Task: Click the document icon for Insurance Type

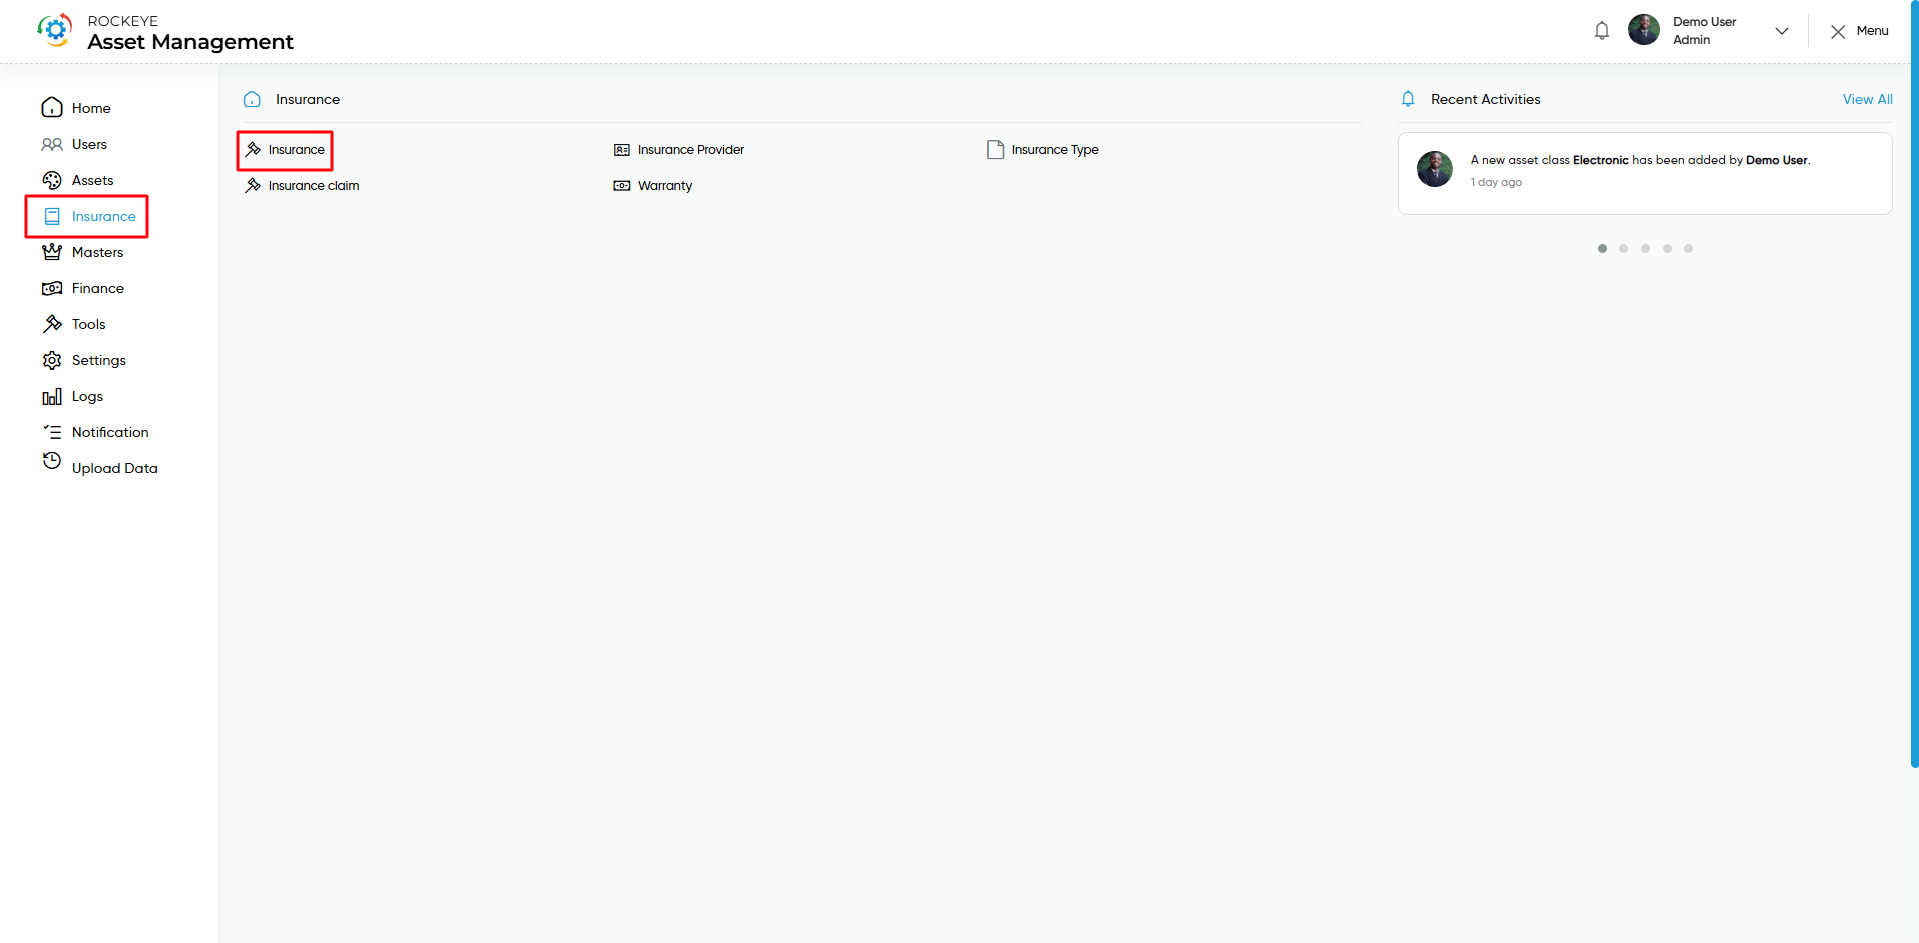Action: [x=995, y=150]
